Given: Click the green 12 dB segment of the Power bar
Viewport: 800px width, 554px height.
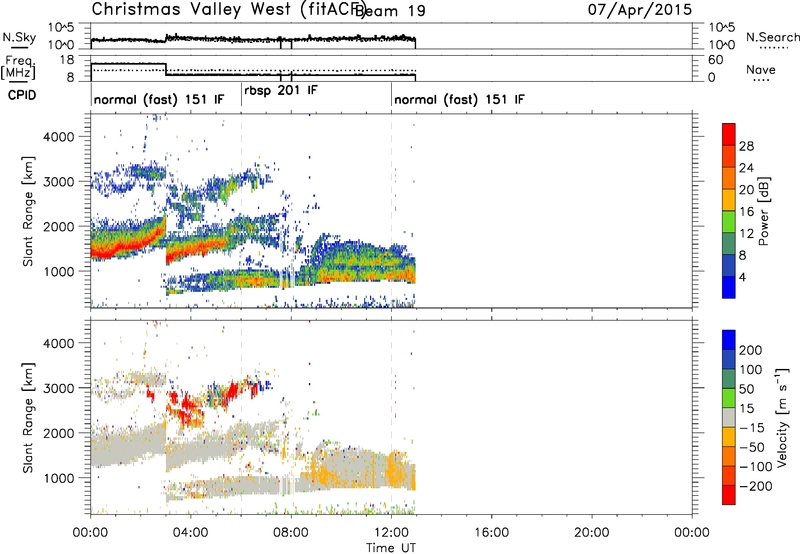Looking at the screenshot, I should click(x=729, y=221).
